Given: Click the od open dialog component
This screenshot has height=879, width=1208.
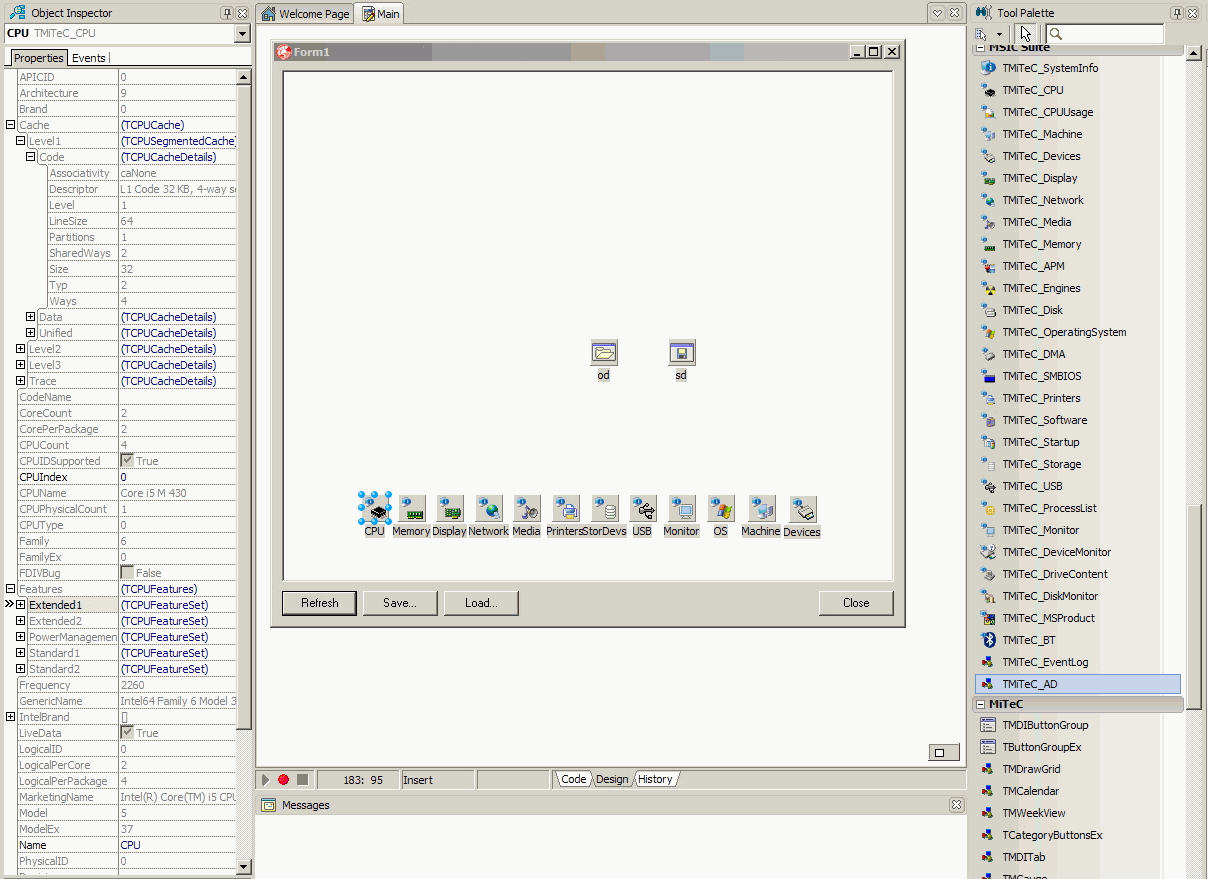Looking at the screenshot, I should tap(604, 353).
